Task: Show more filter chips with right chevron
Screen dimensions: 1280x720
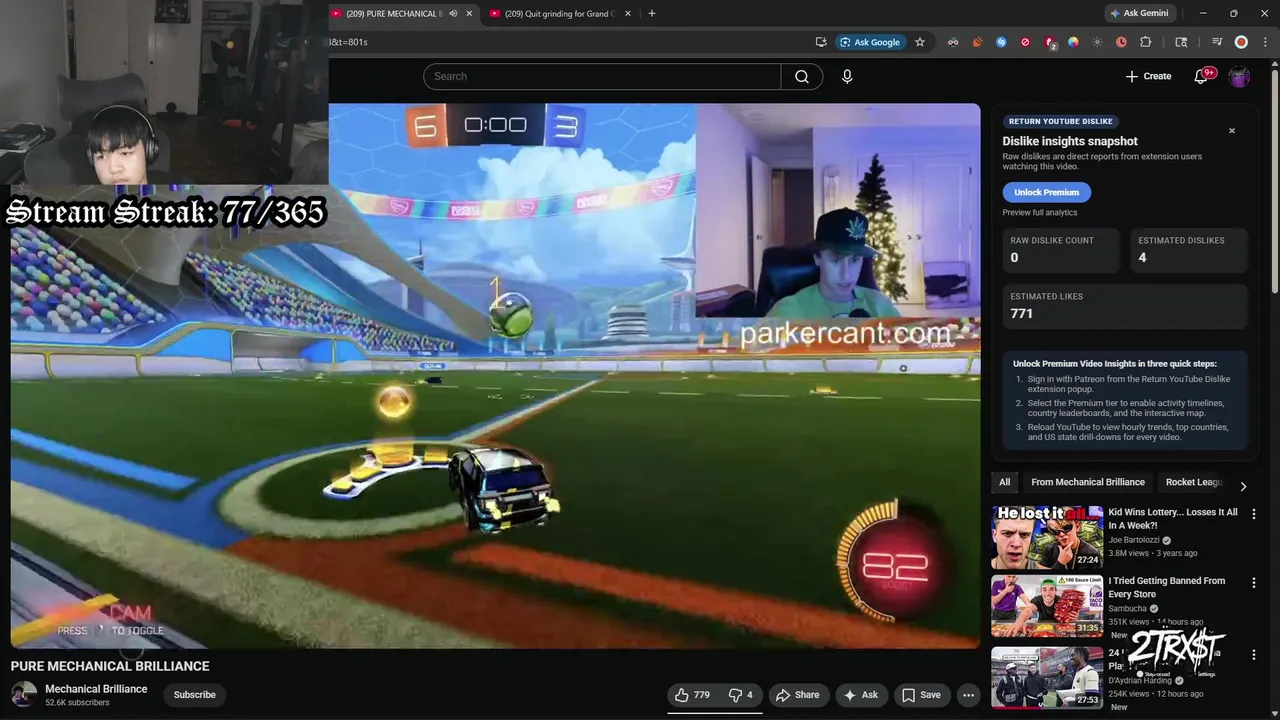Action: coord(1243,486)
